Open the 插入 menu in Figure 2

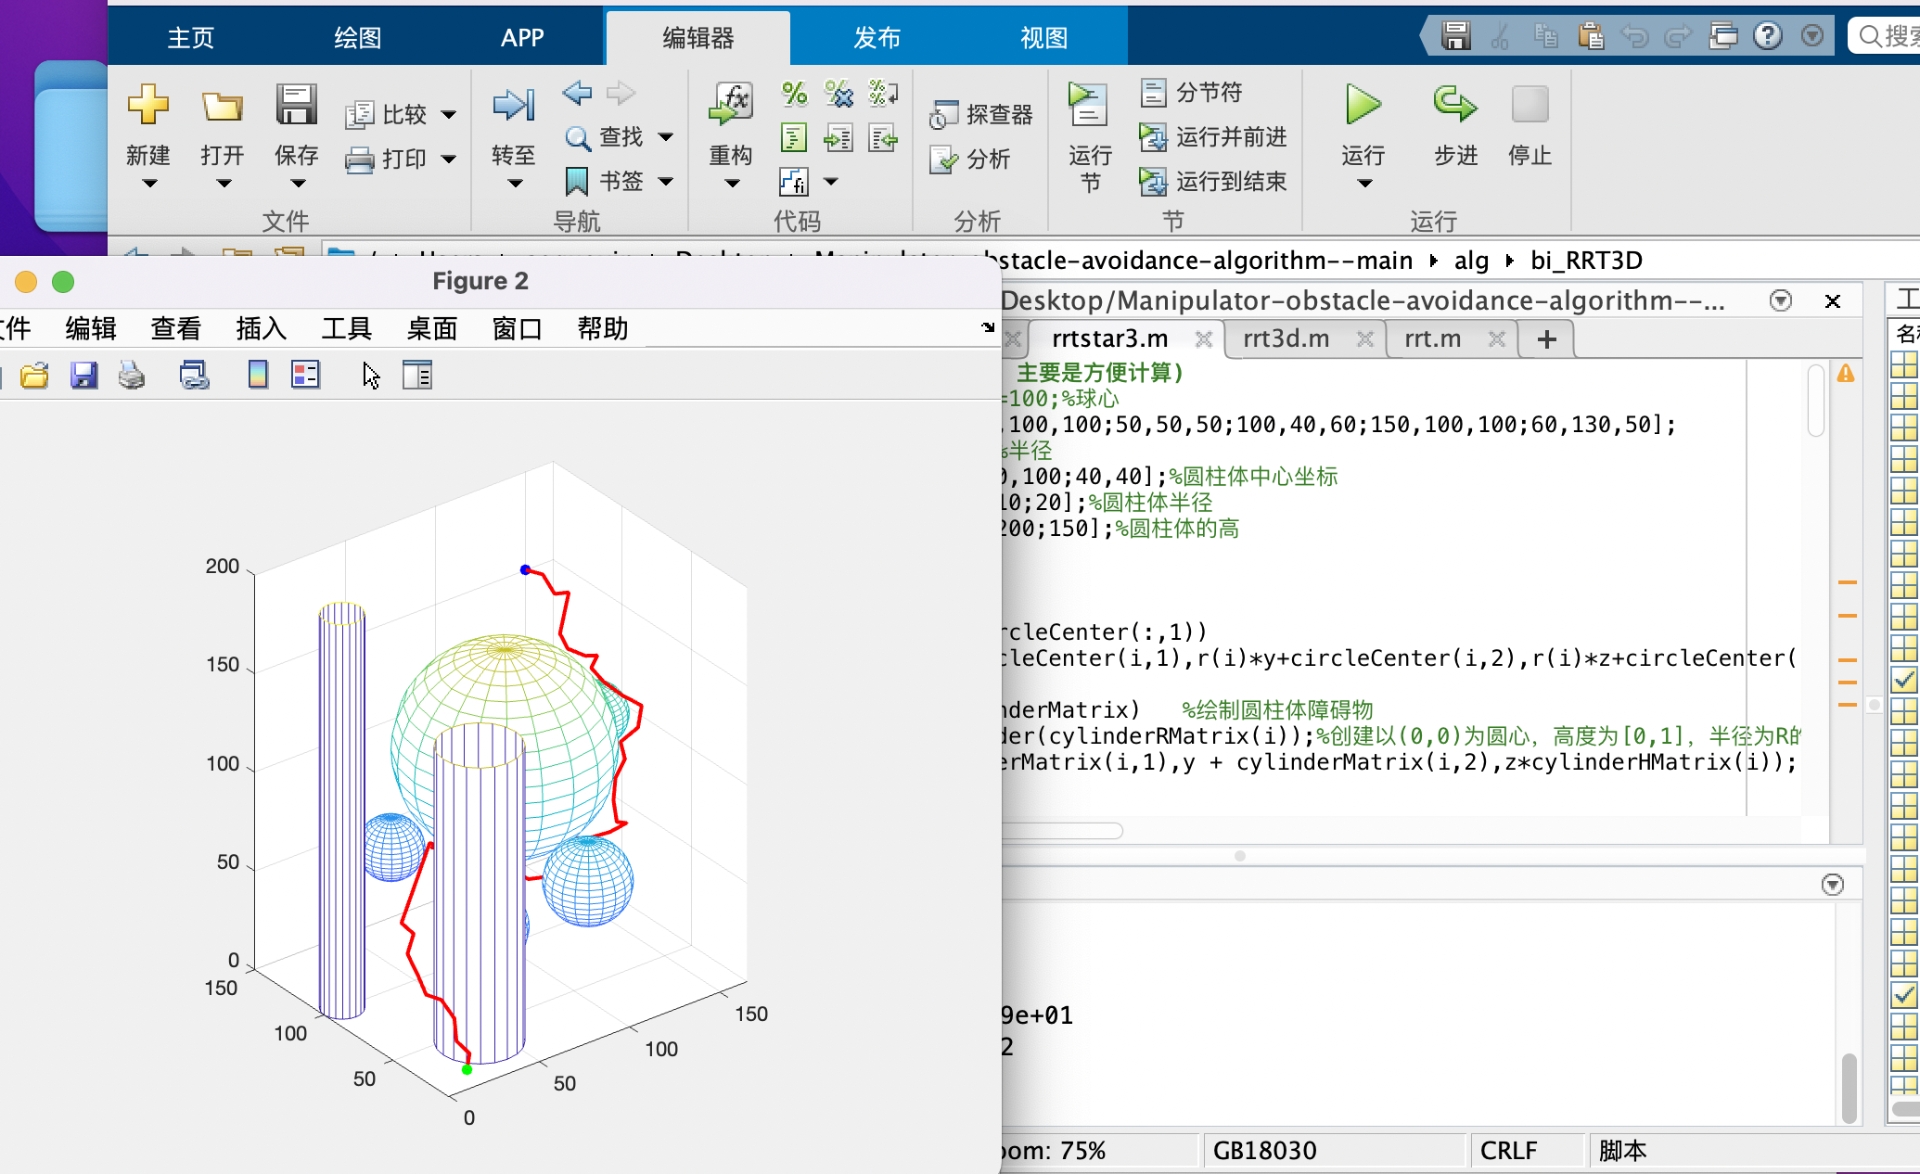(261, 328)
